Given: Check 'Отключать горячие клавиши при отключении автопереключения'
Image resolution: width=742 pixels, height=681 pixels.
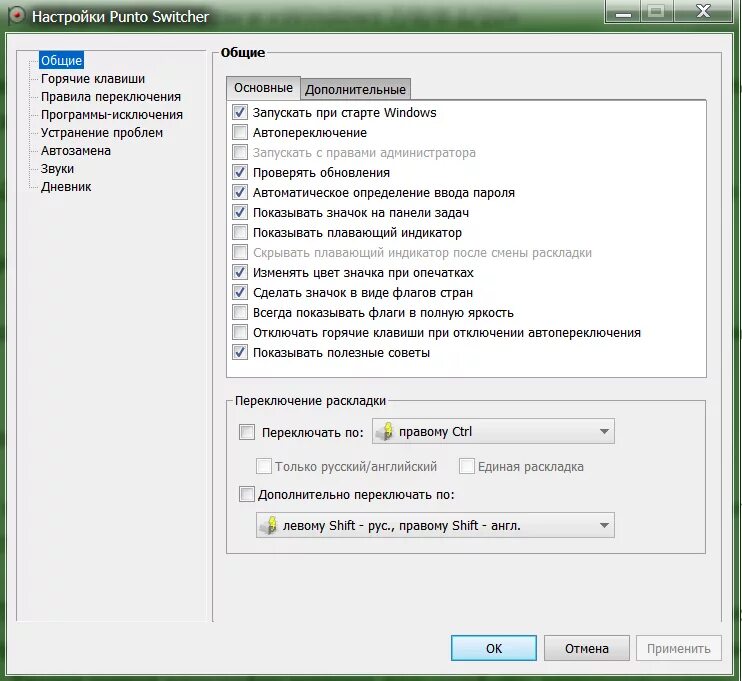Looking at the screenshot, I should [240, 332].
